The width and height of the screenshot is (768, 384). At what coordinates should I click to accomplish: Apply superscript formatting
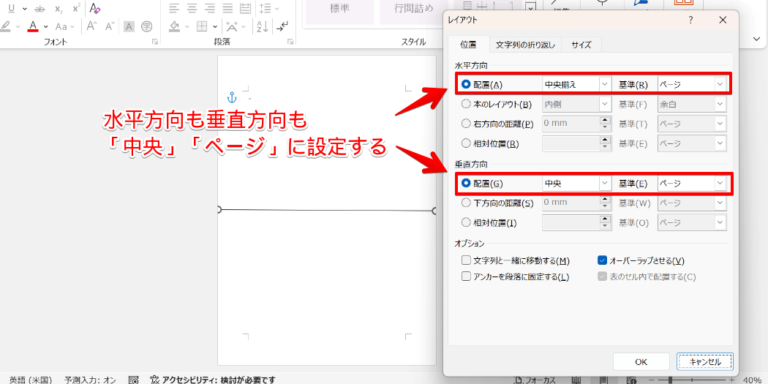click(x=76, y=8)
